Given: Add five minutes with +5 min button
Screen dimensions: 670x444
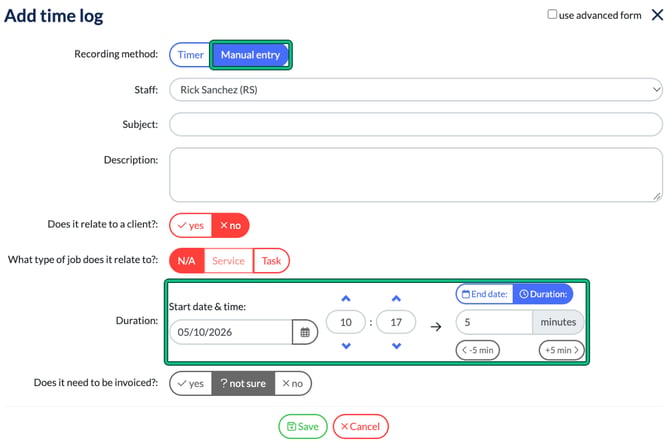Looking at the screenshot, I should (561, 350).
